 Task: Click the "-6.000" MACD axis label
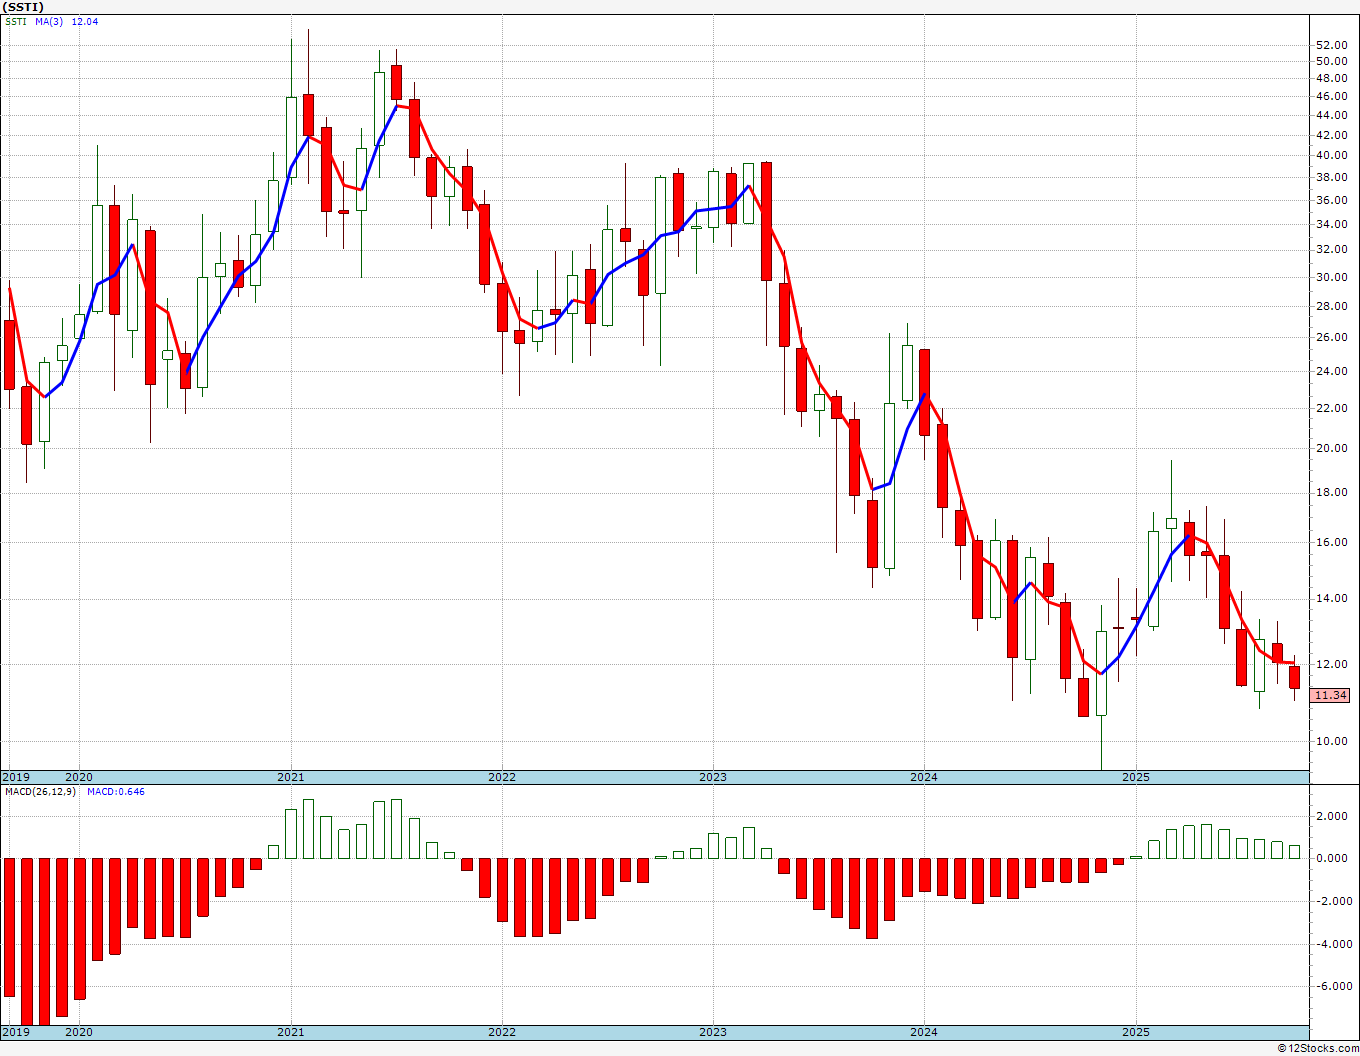click(1332, 987)
